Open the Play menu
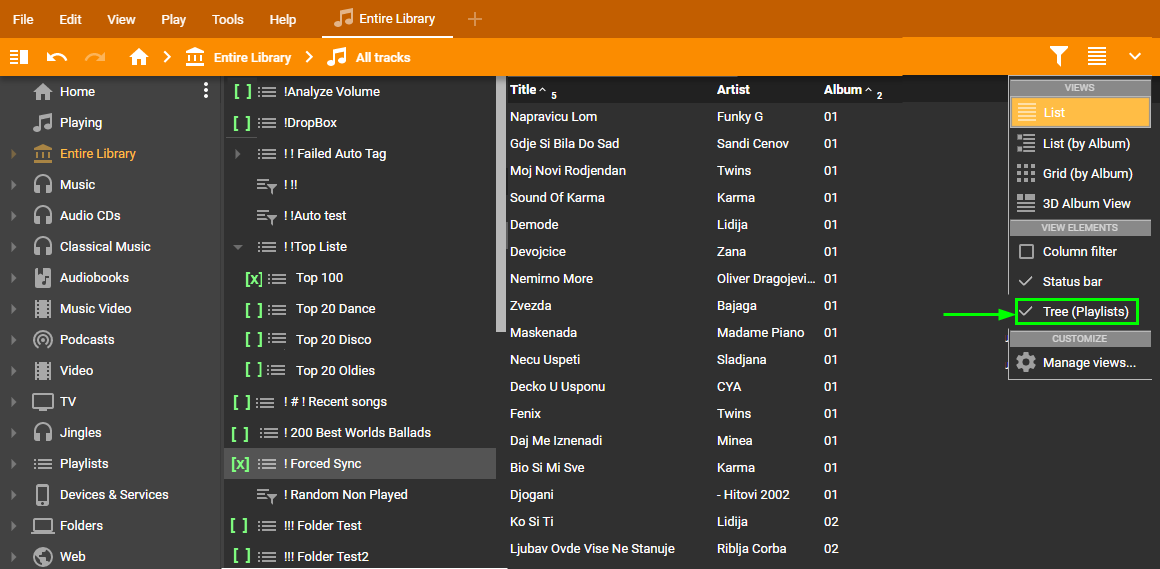The height and width of the screenshot is (569, 1160). click(173, 19)
